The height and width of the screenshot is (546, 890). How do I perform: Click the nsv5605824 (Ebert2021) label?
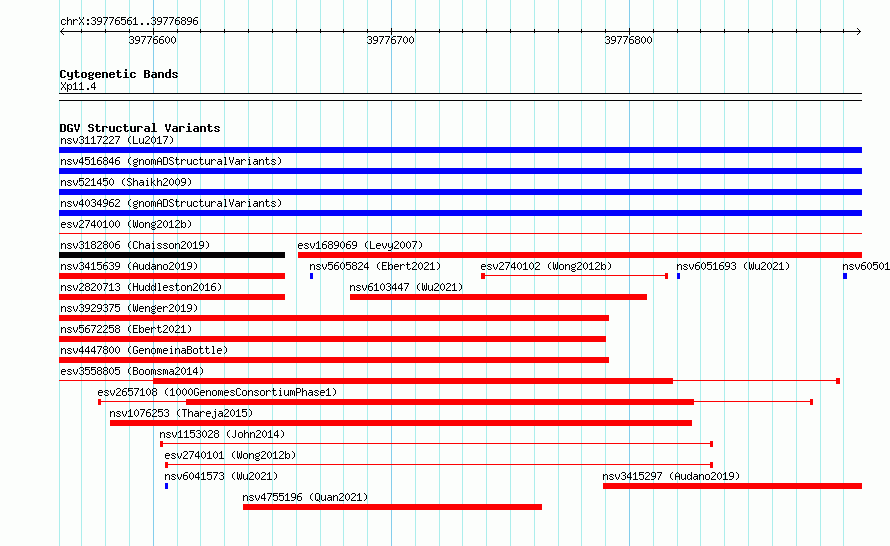tap(375, 266)
